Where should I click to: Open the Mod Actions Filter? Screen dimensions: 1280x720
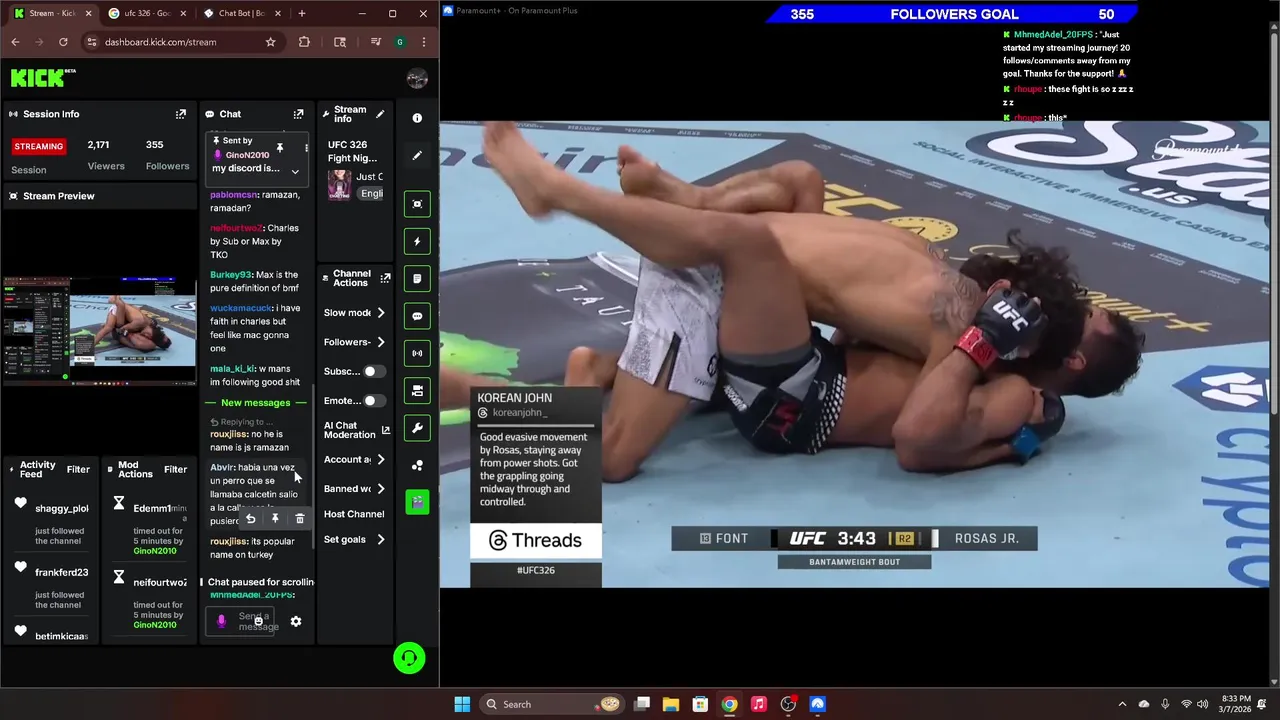click(x=175, y=469)
